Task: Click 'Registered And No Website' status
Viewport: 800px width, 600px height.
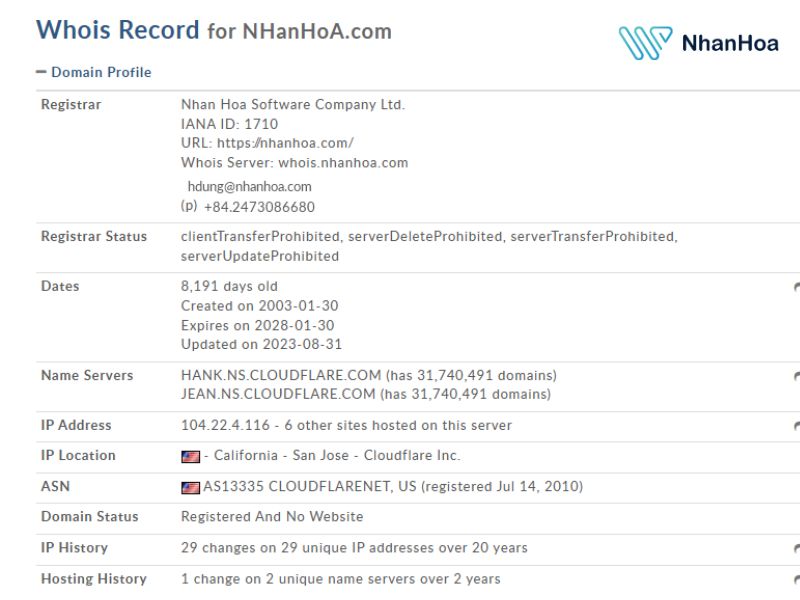Action: tap(272, 516)
